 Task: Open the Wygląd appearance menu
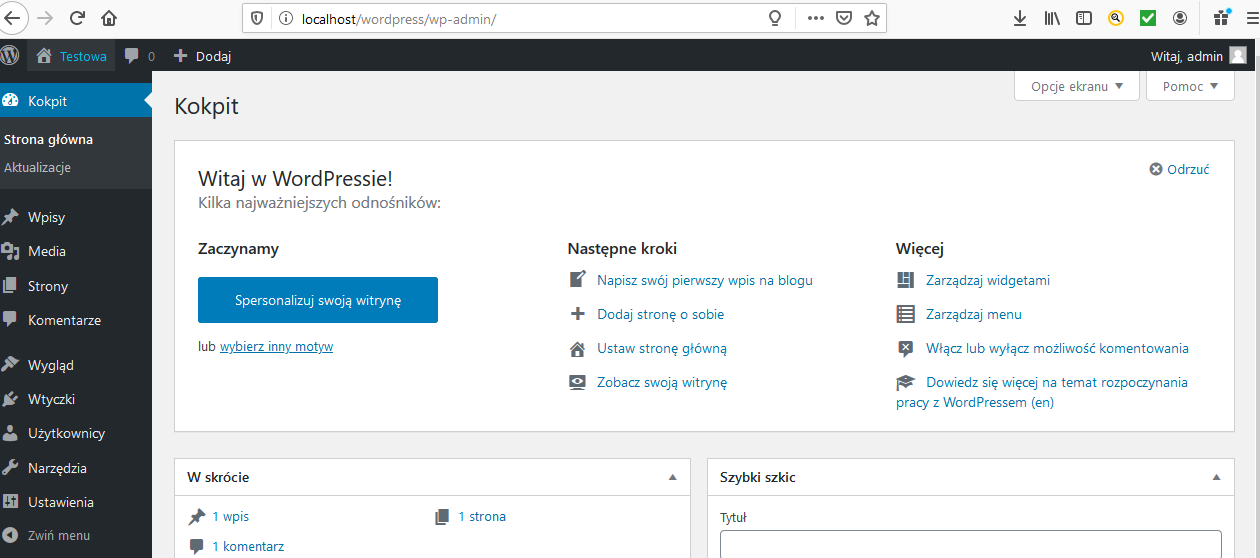click(x=76, y=365)
